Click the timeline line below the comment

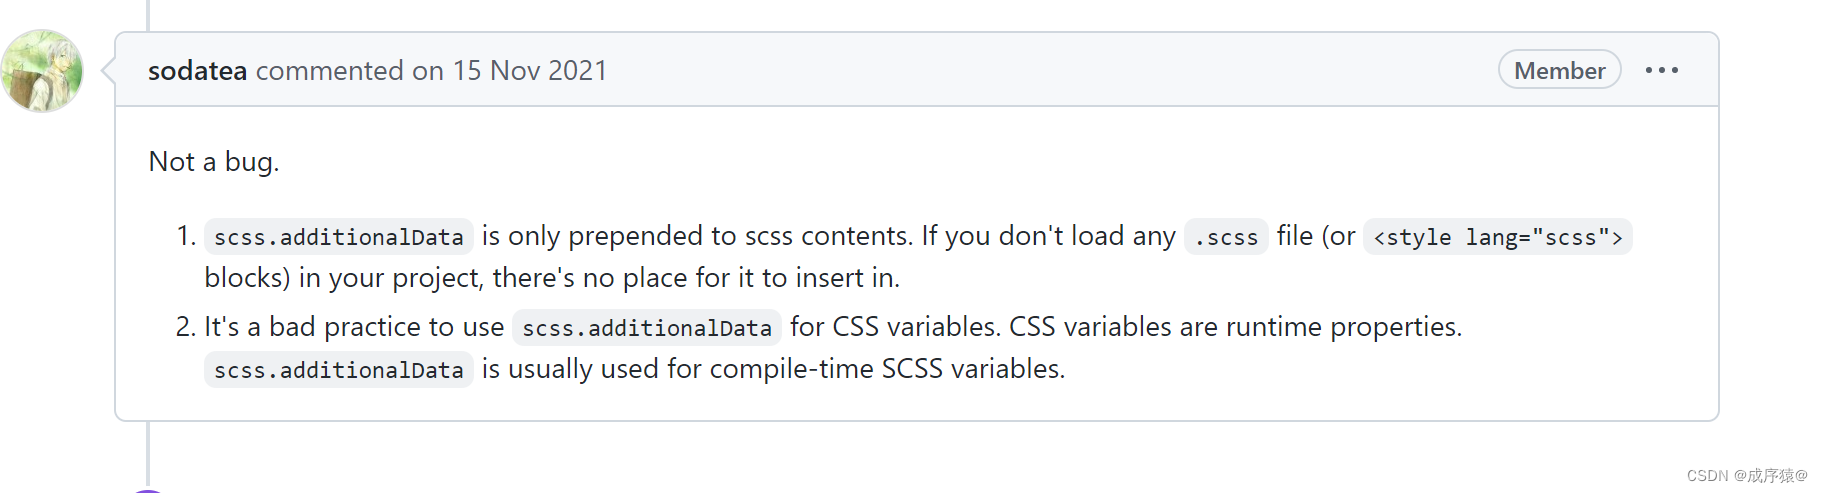pos(148,454)
